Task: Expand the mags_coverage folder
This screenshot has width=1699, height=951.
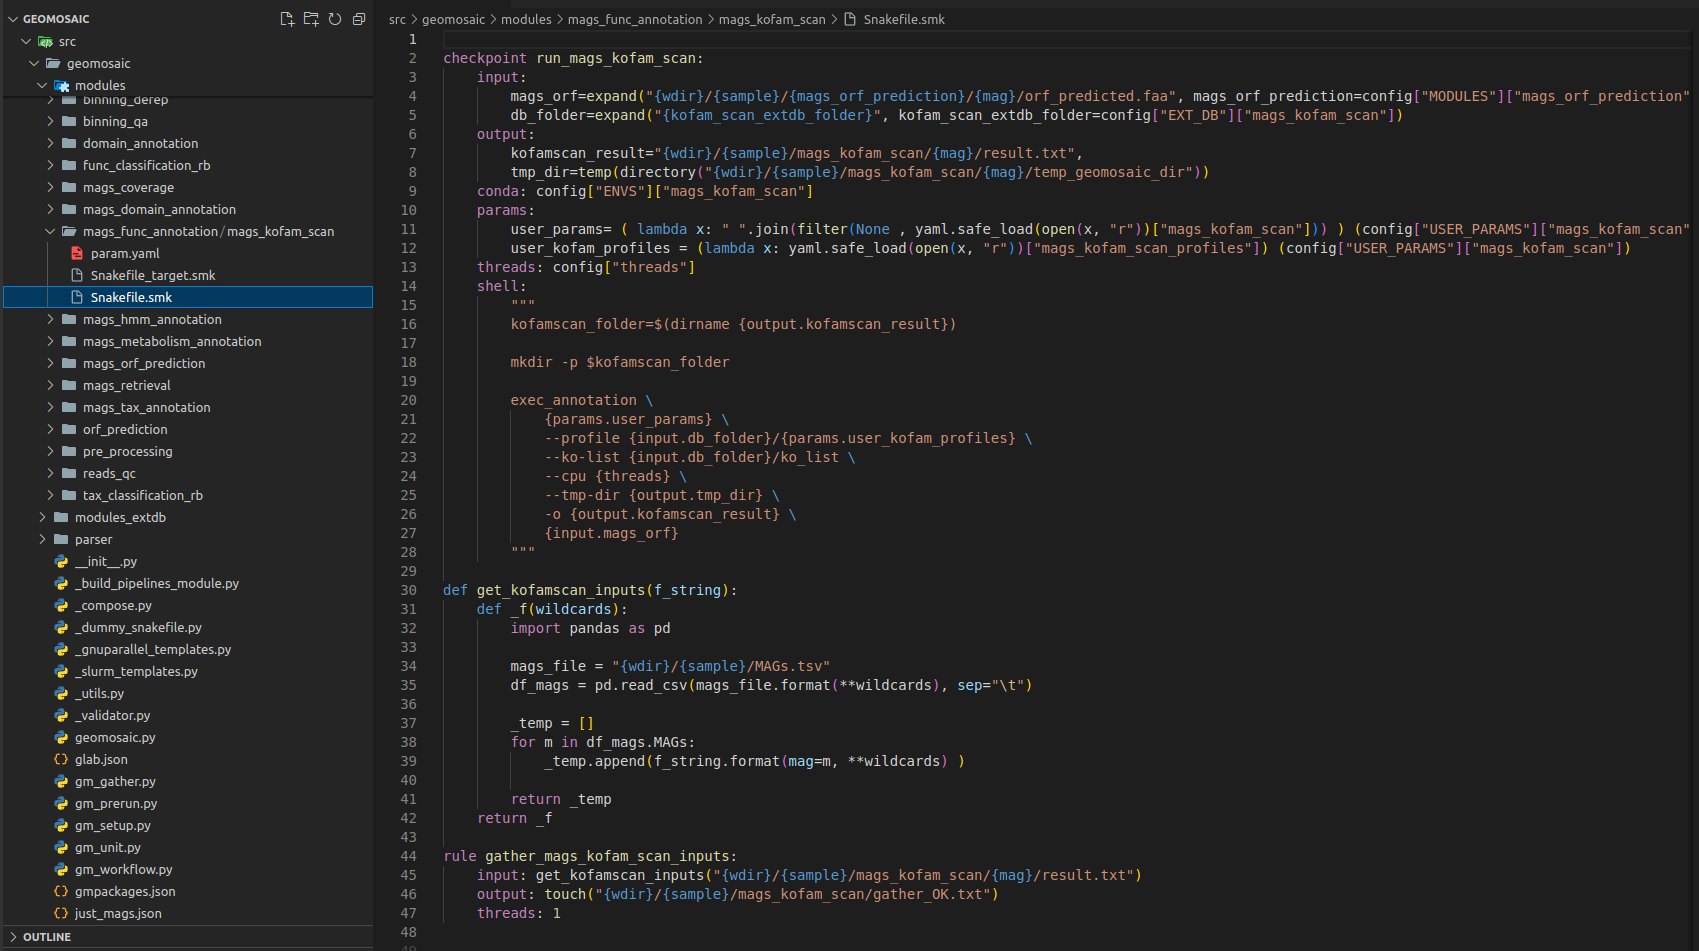Action: pyautogui.click(x=50, y=187)
